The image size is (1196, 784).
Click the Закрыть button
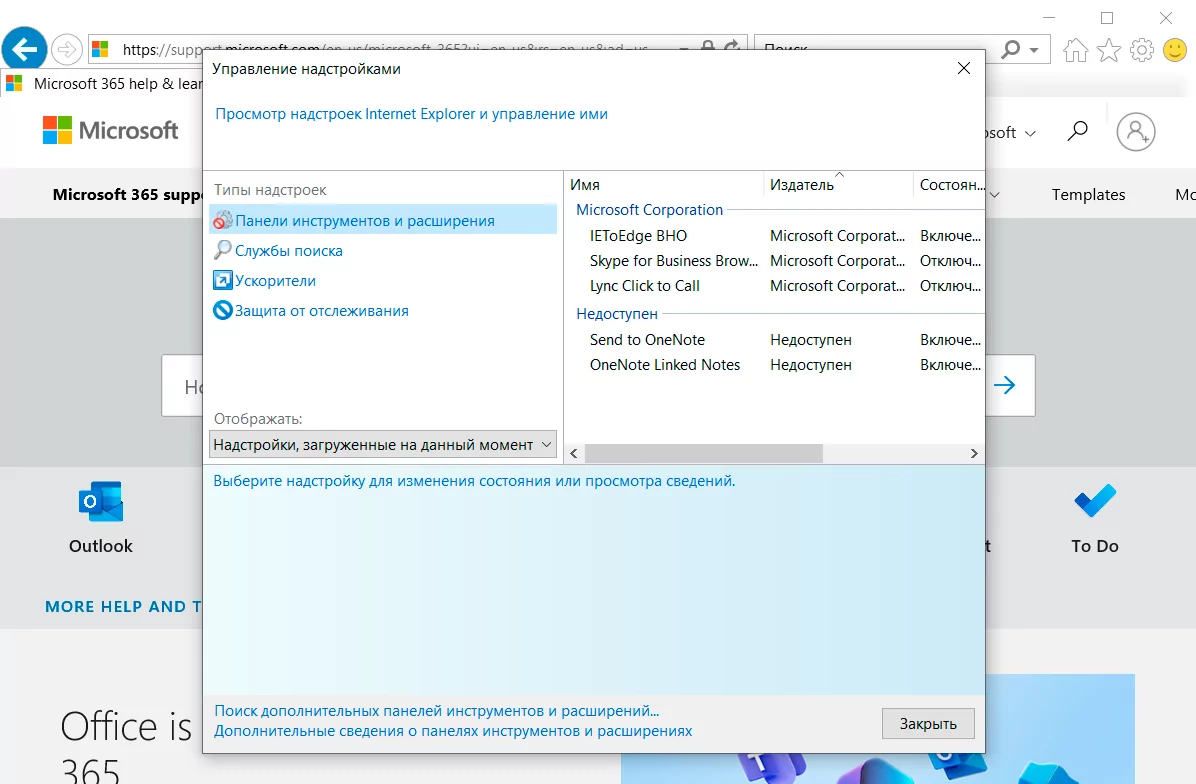(x=928, y=724)
